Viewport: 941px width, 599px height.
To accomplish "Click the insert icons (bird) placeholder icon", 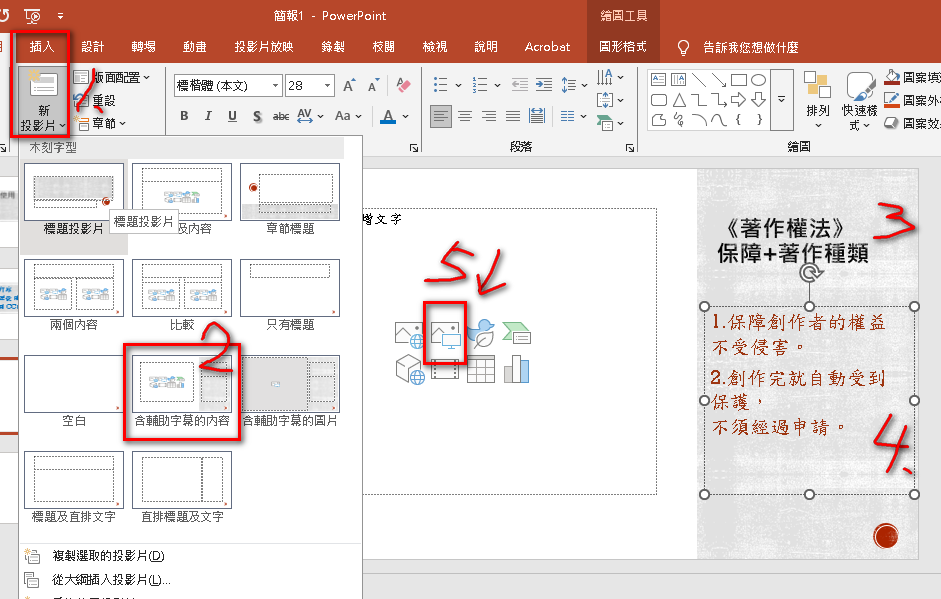I will [481, 334].
